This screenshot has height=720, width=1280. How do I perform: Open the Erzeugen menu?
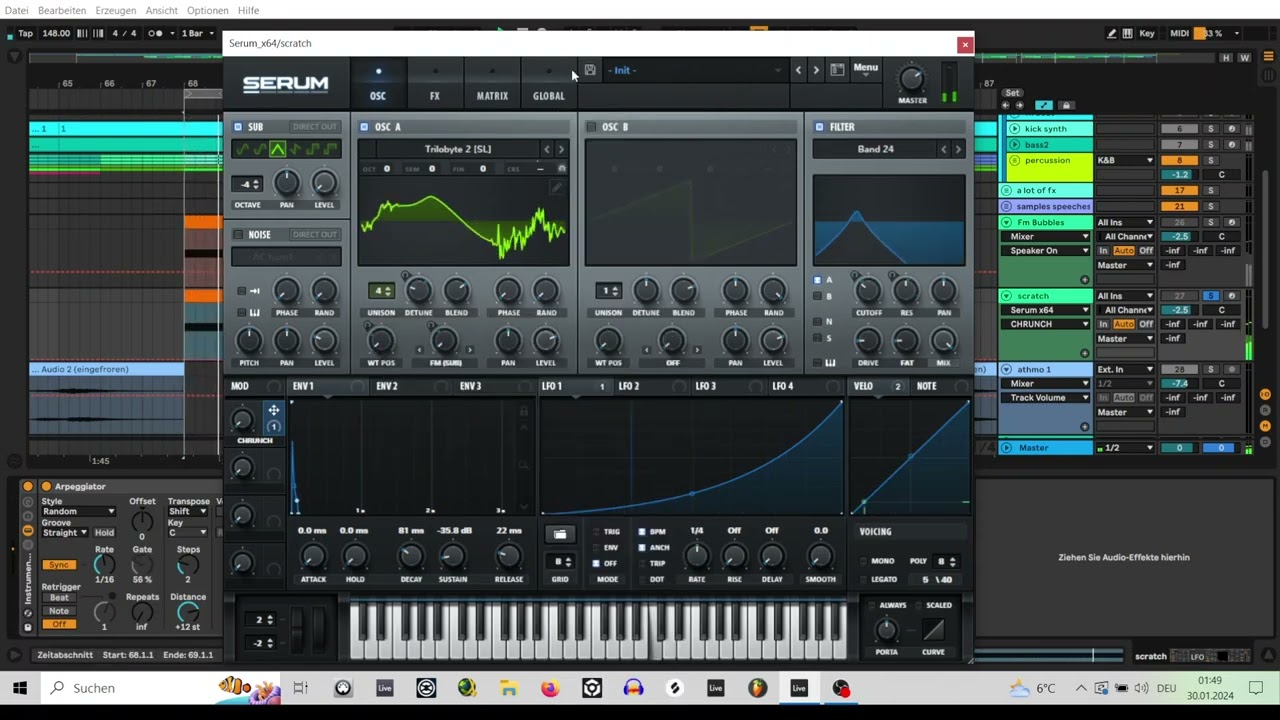[116, 10]
